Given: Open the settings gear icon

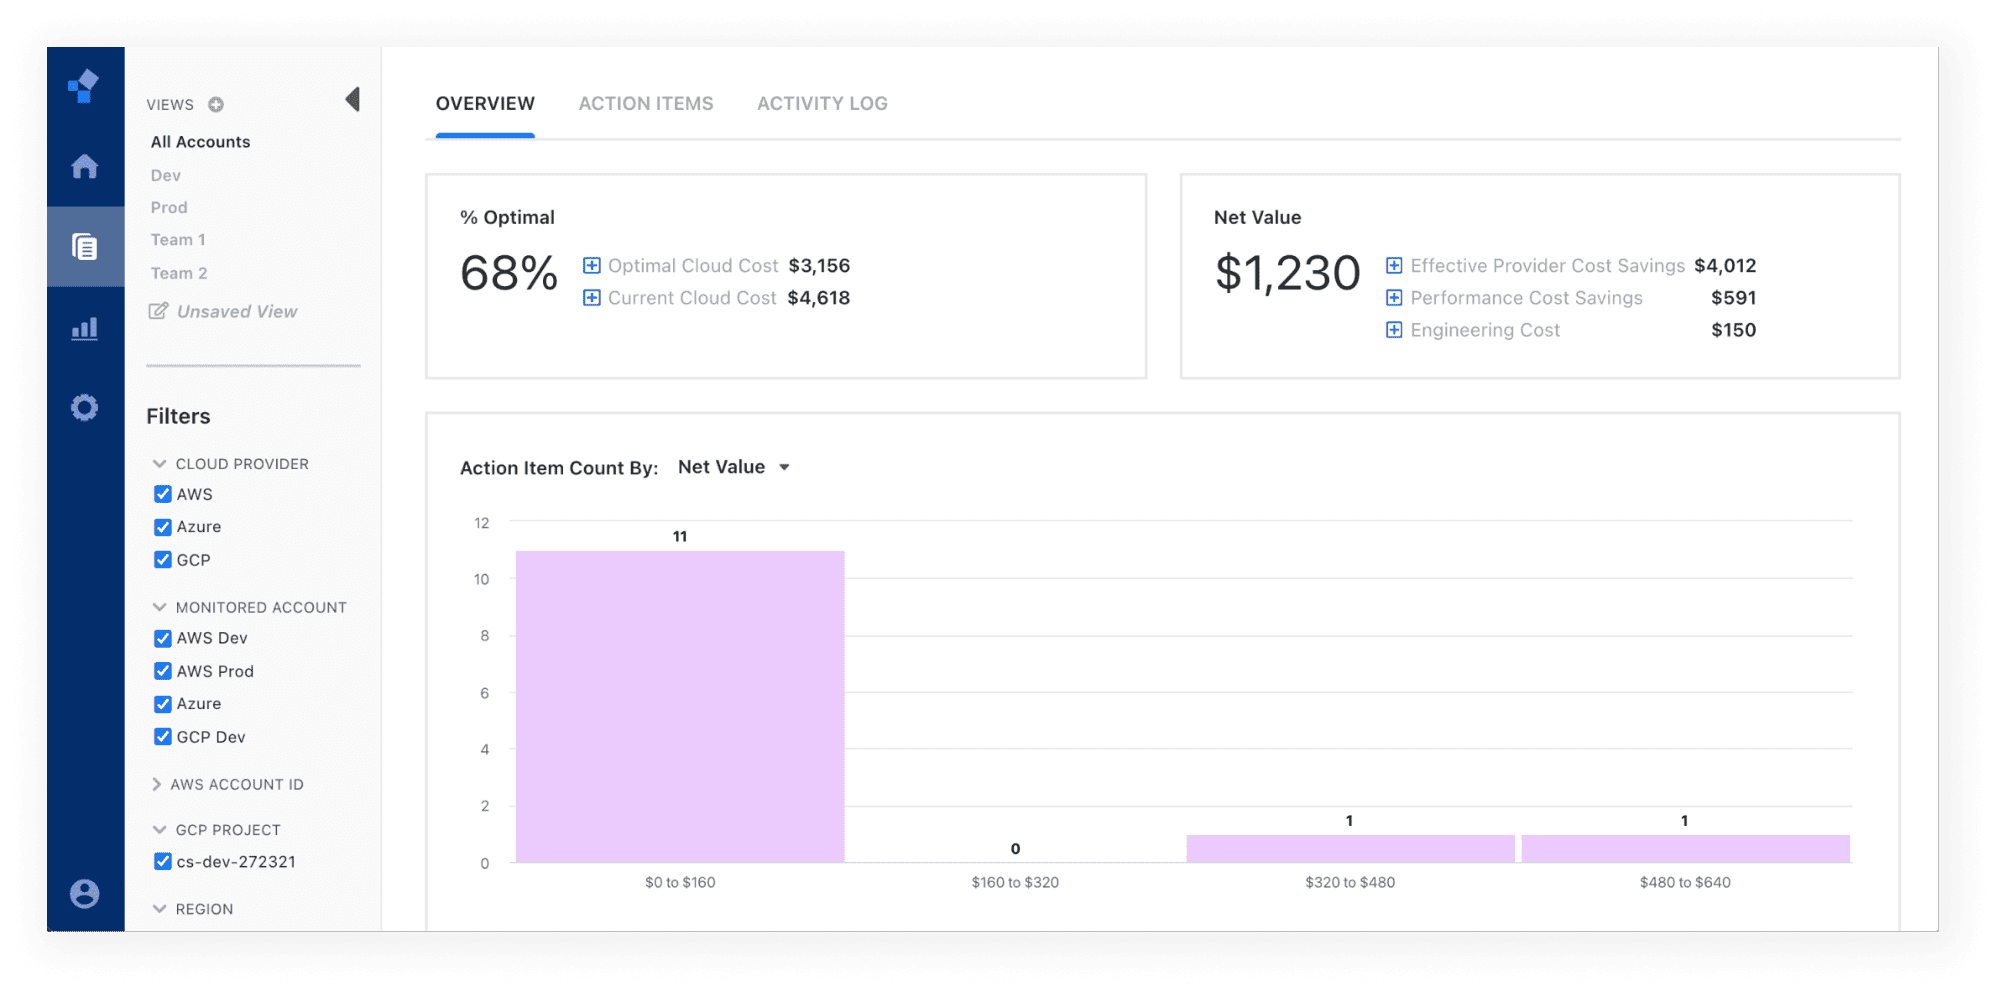Looking at the screenshot, I should coord(85,408).
